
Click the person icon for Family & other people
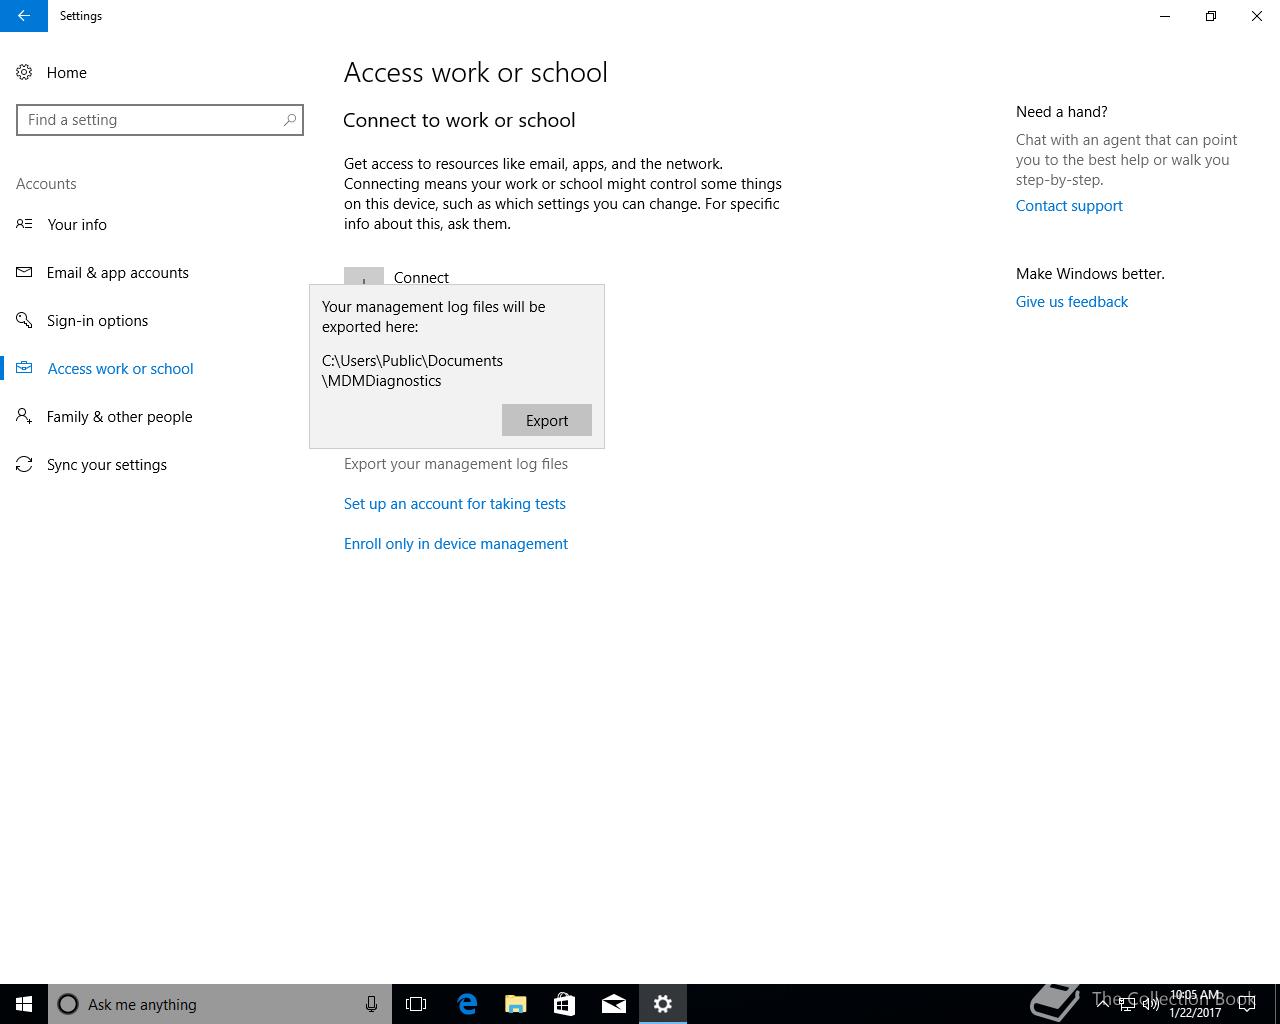point(24,416)
